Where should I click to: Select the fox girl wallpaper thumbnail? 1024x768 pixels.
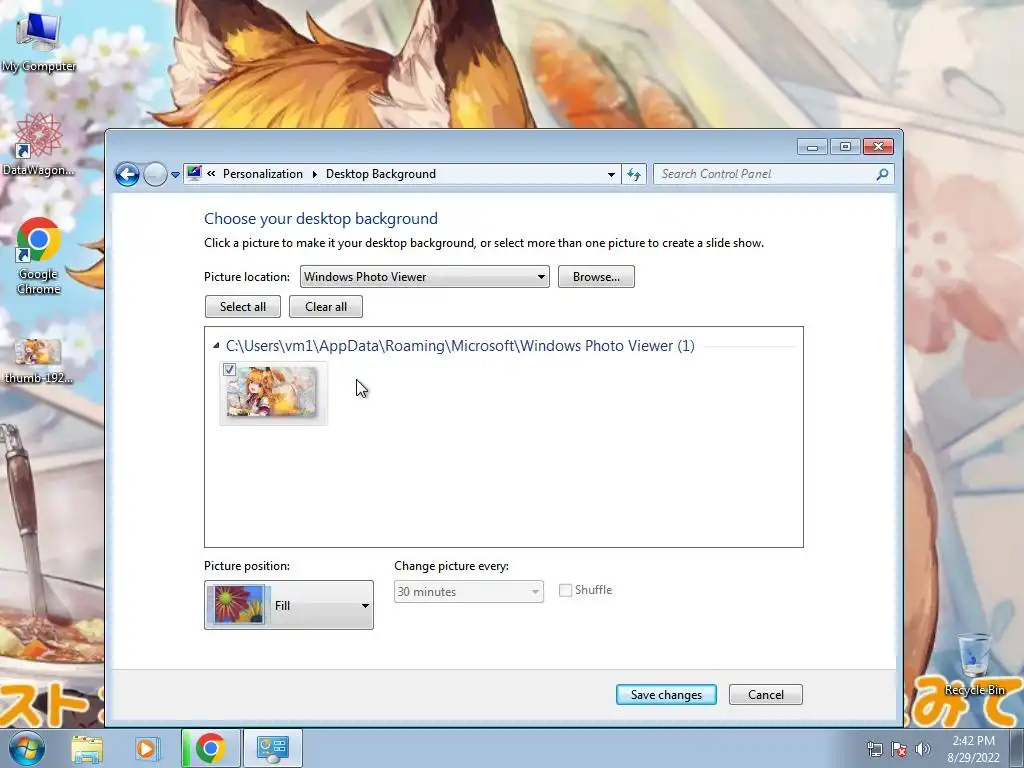[273, 393]
